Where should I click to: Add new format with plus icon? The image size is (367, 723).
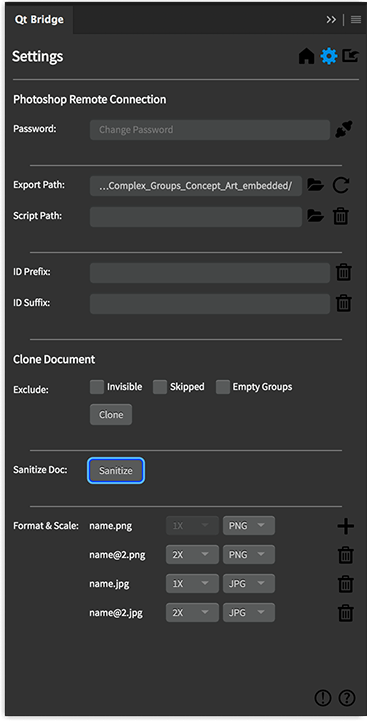346,526
